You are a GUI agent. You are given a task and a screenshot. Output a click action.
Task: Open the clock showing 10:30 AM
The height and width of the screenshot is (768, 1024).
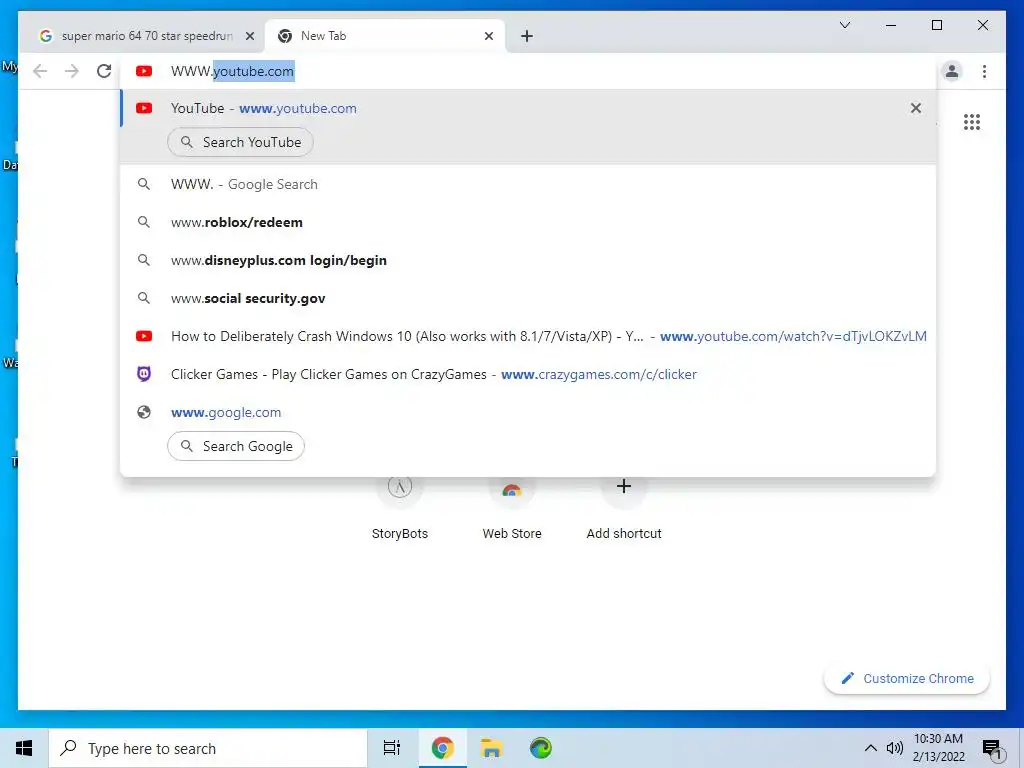[x=938, y=748]
